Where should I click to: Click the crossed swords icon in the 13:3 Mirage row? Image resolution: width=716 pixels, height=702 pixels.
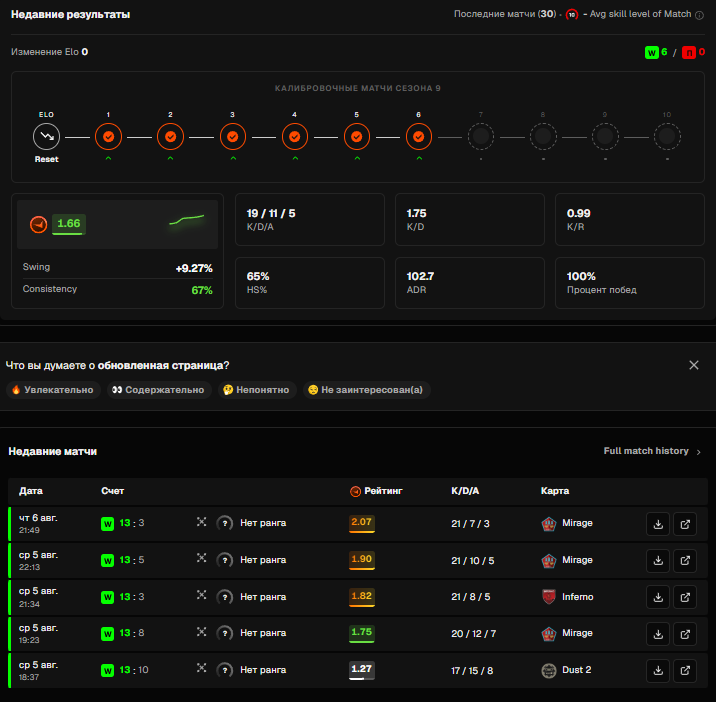201,522
